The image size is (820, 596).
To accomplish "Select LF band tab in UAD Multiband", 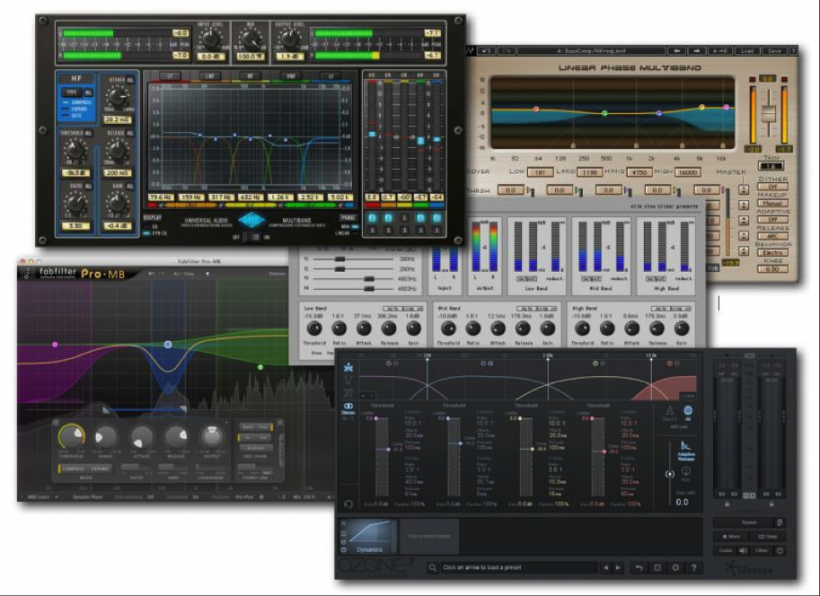I will (x=170, y=76).
